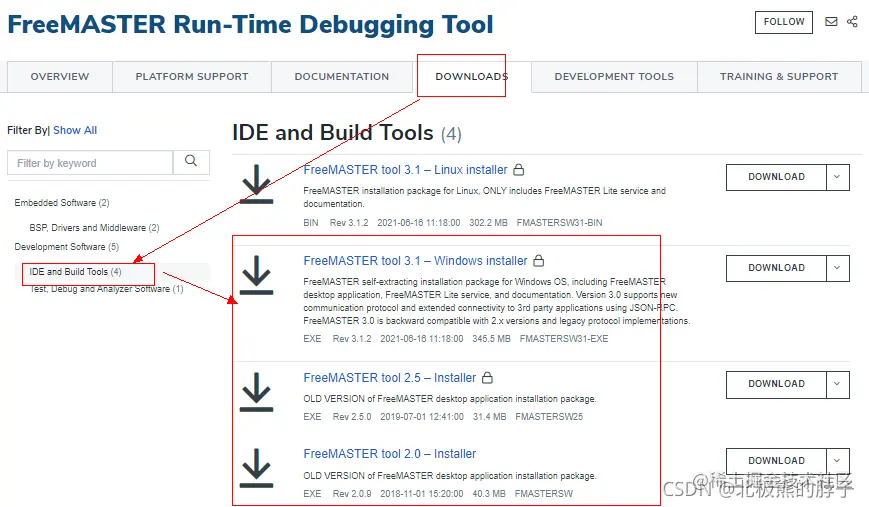Click the lock icon beside Linux installer

coord(518,170)
